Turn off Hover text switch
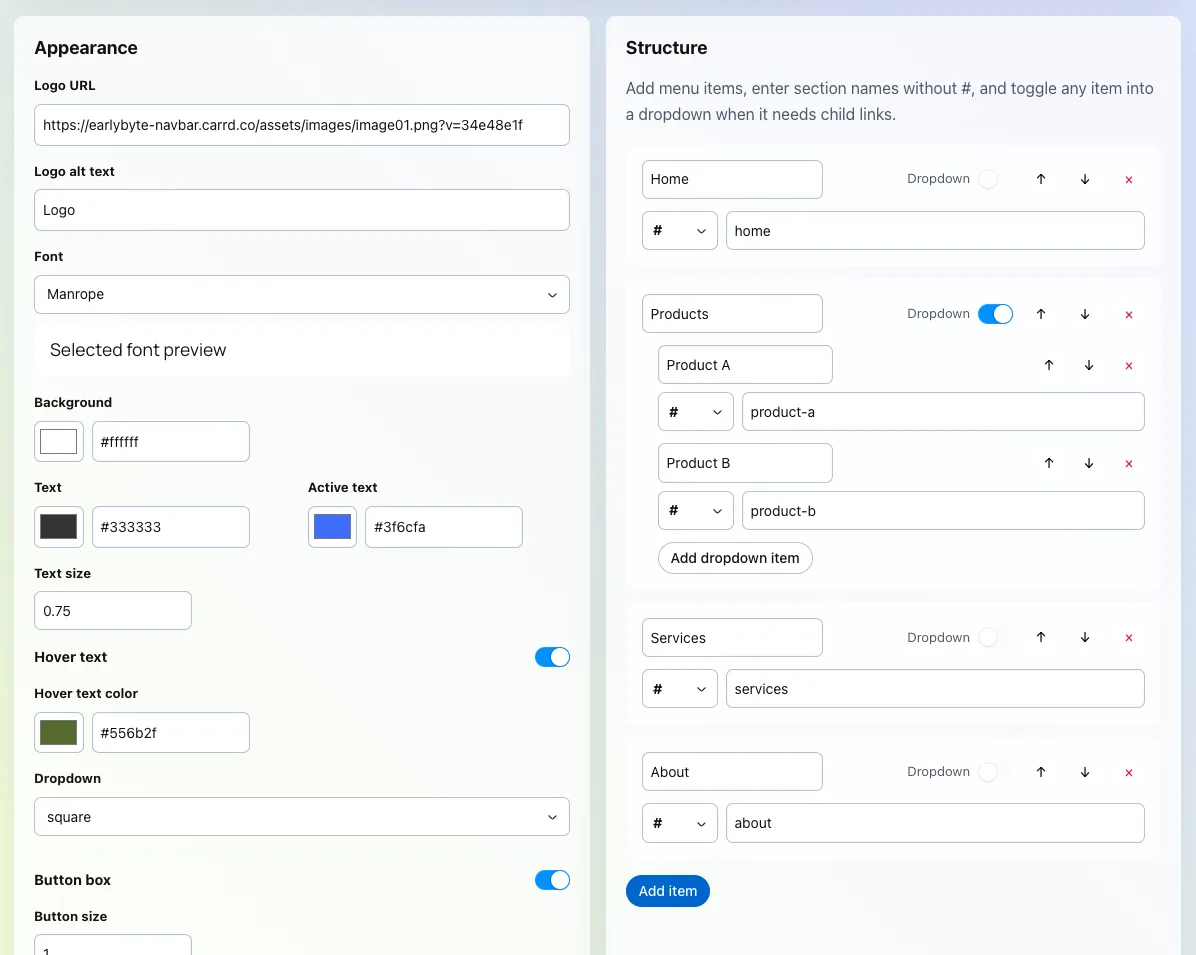This screenshot has height=955, width=1196. 552,657
